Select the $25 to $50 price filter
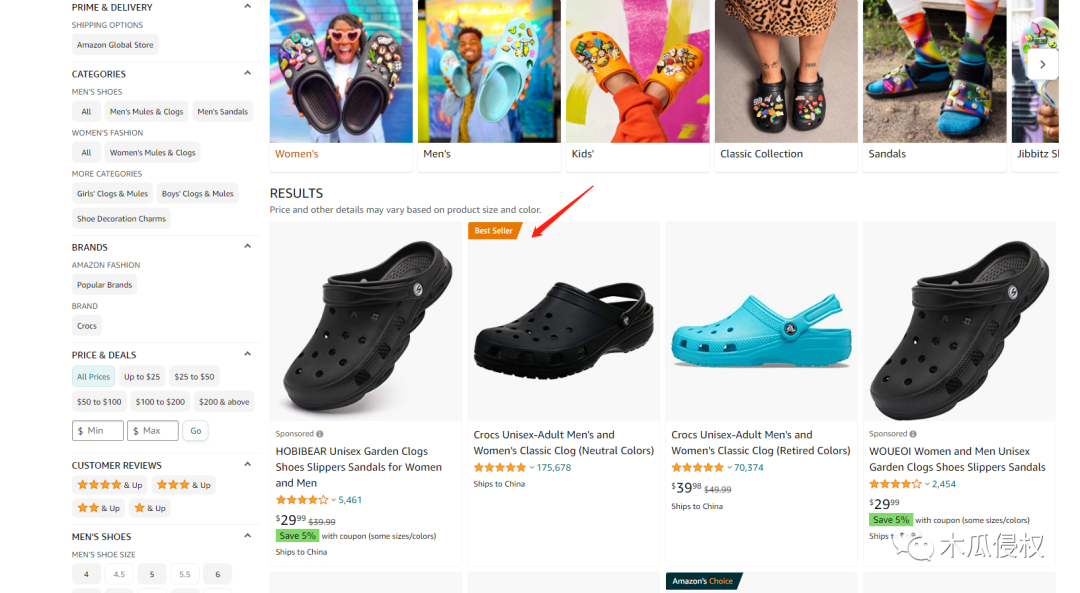The image size is (1080, 593). 194,377
